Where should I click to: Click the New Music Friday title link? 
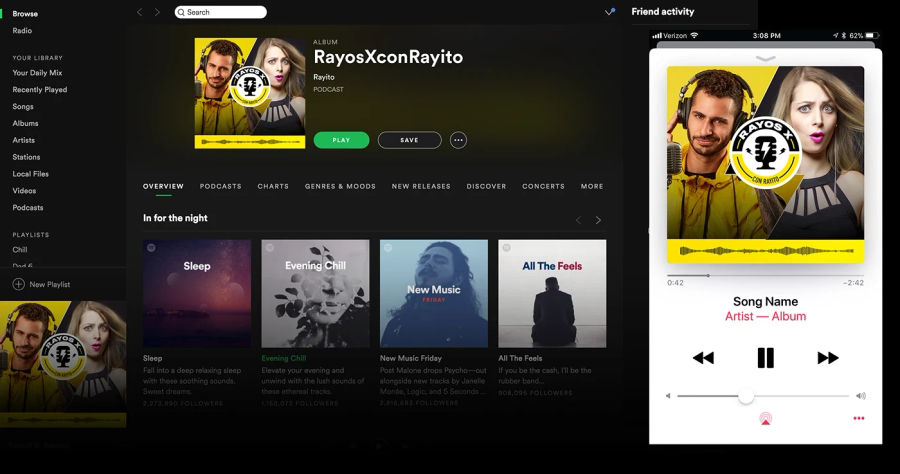coord(411,358)
